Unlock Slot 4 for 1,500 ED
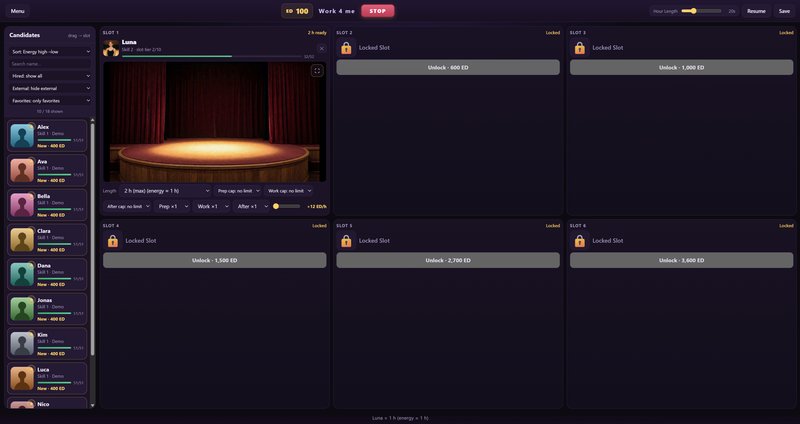 [215, 260]
